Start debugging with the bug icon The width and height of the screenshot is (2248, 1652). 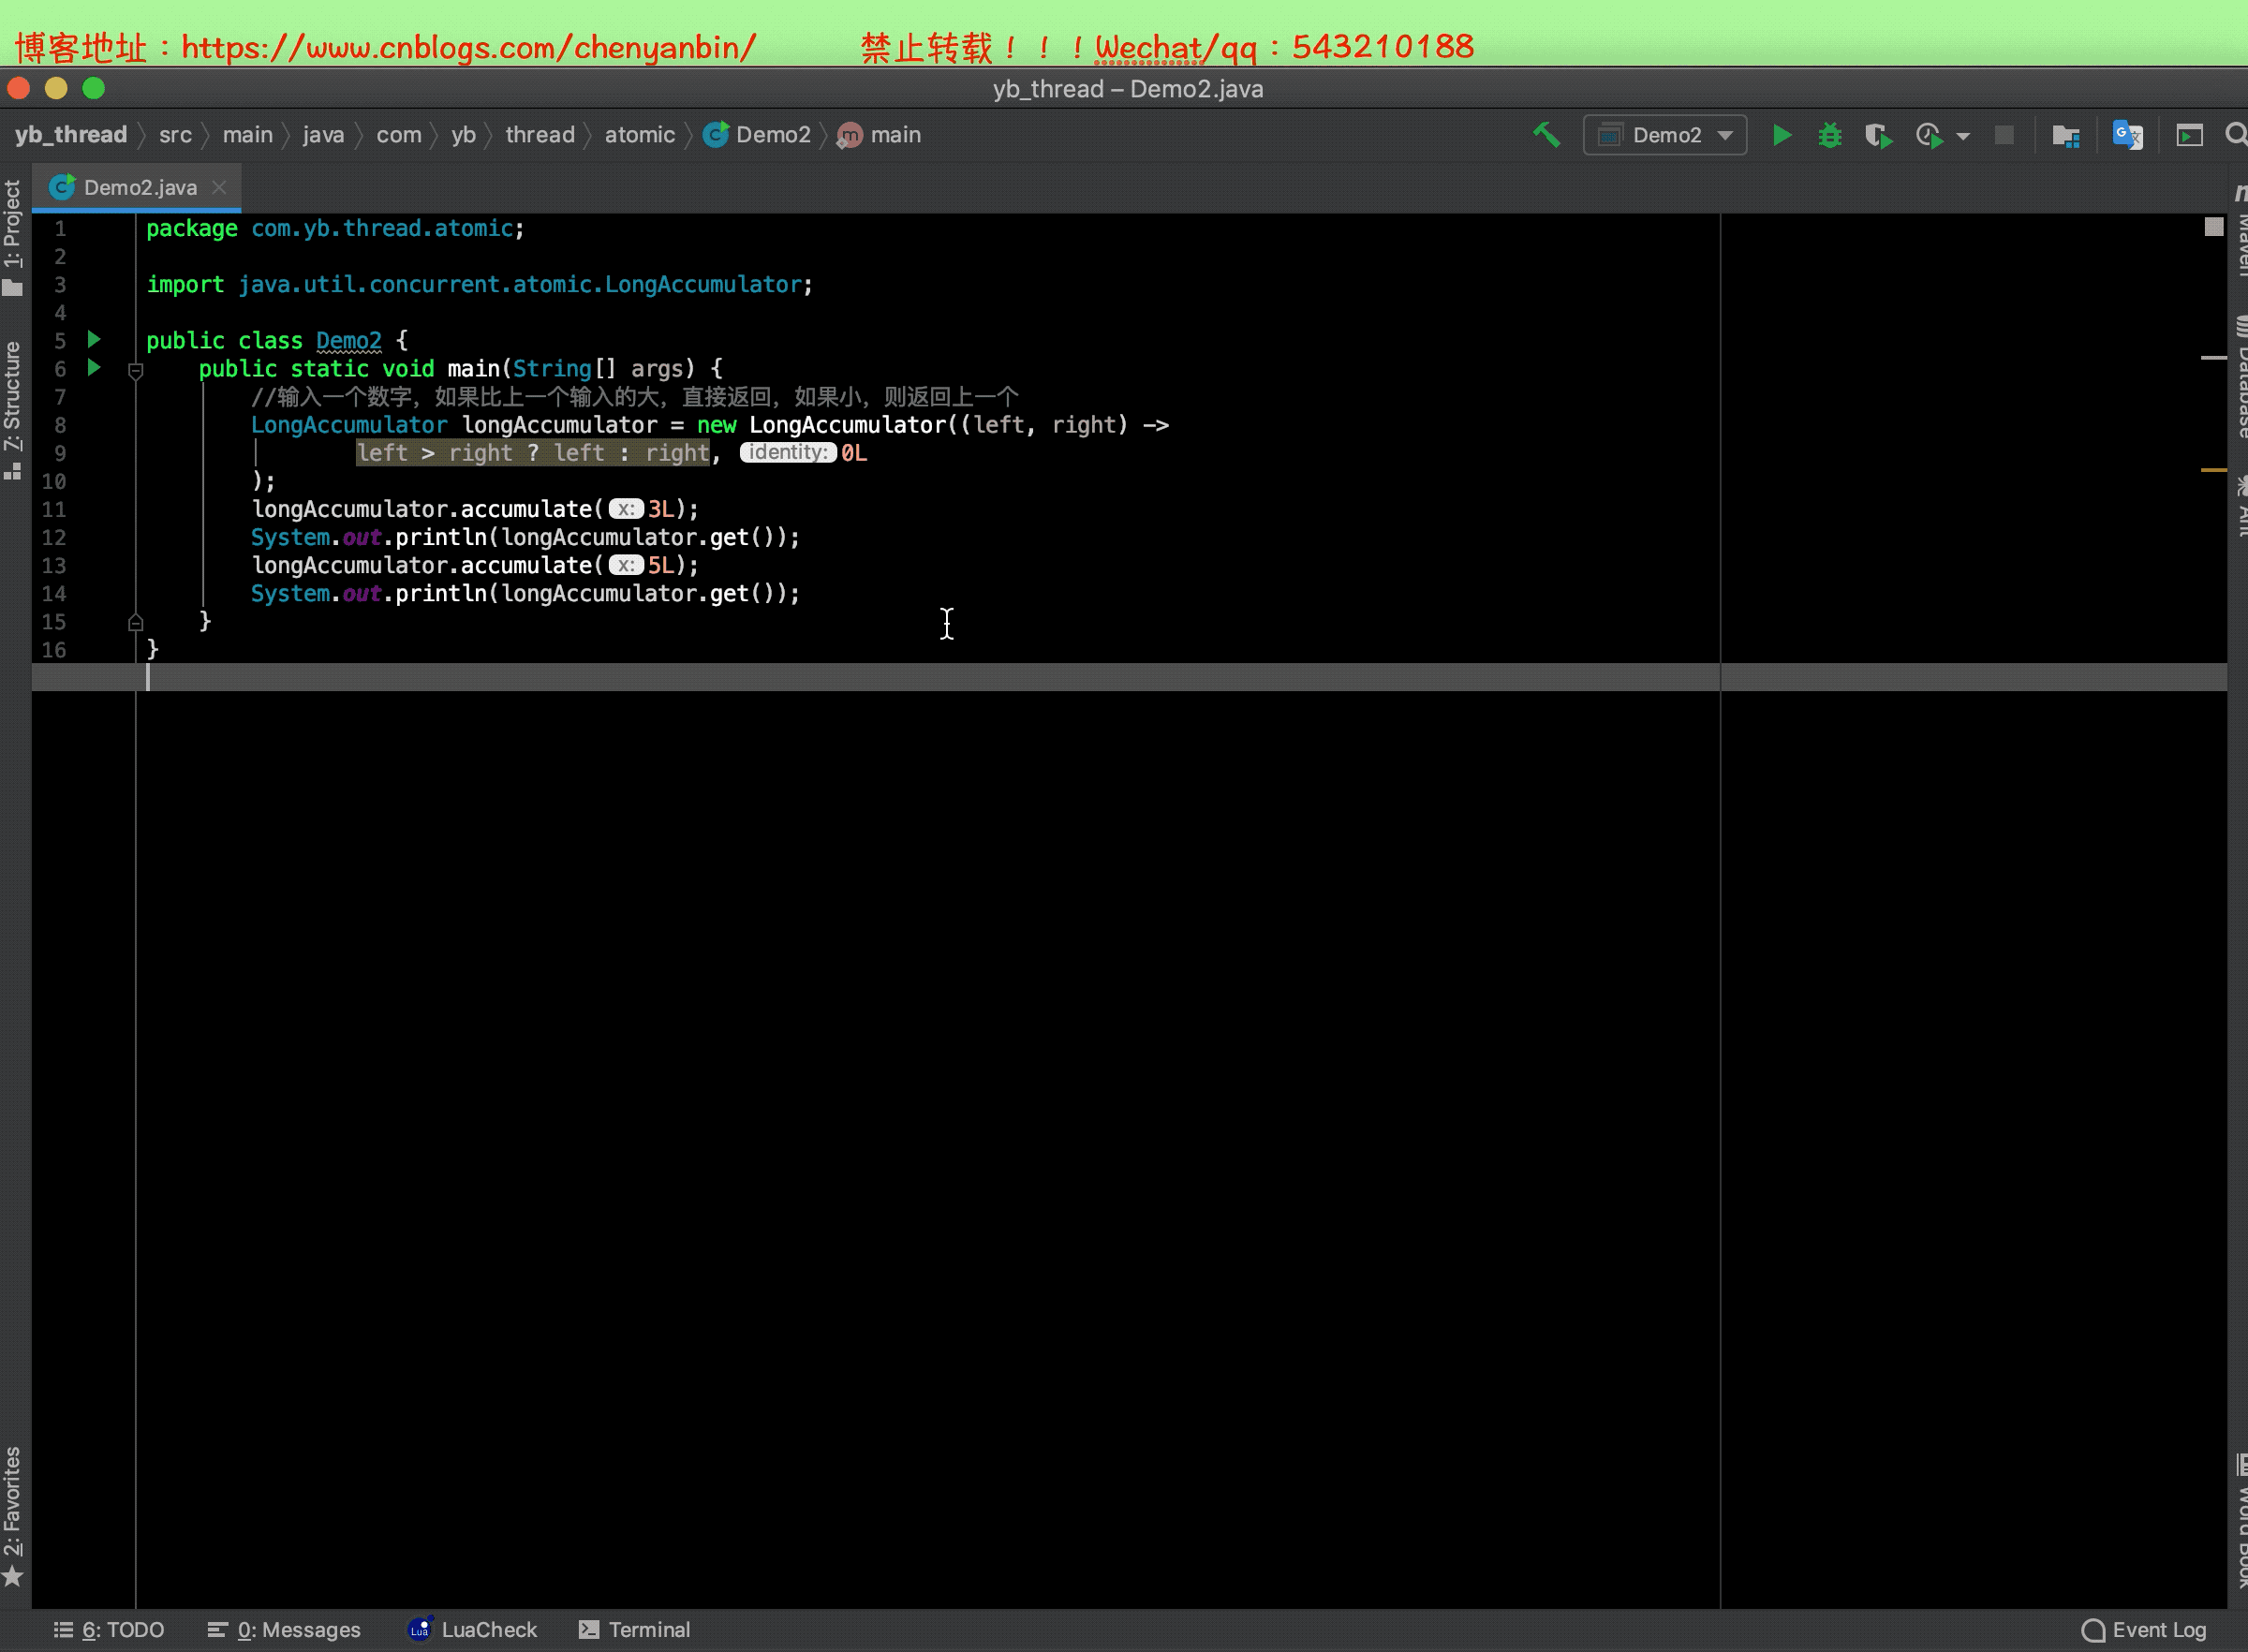click(1829, 135)
